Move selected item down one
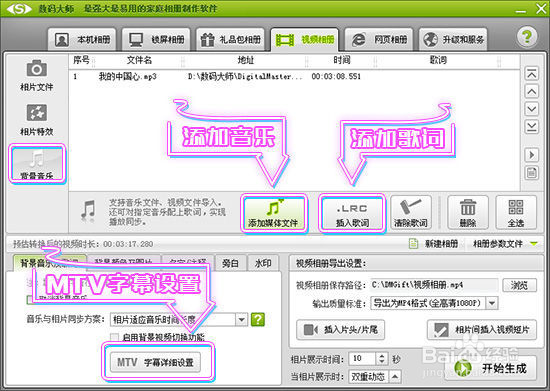This screenshot has width=550, height=391. (531, 109)
